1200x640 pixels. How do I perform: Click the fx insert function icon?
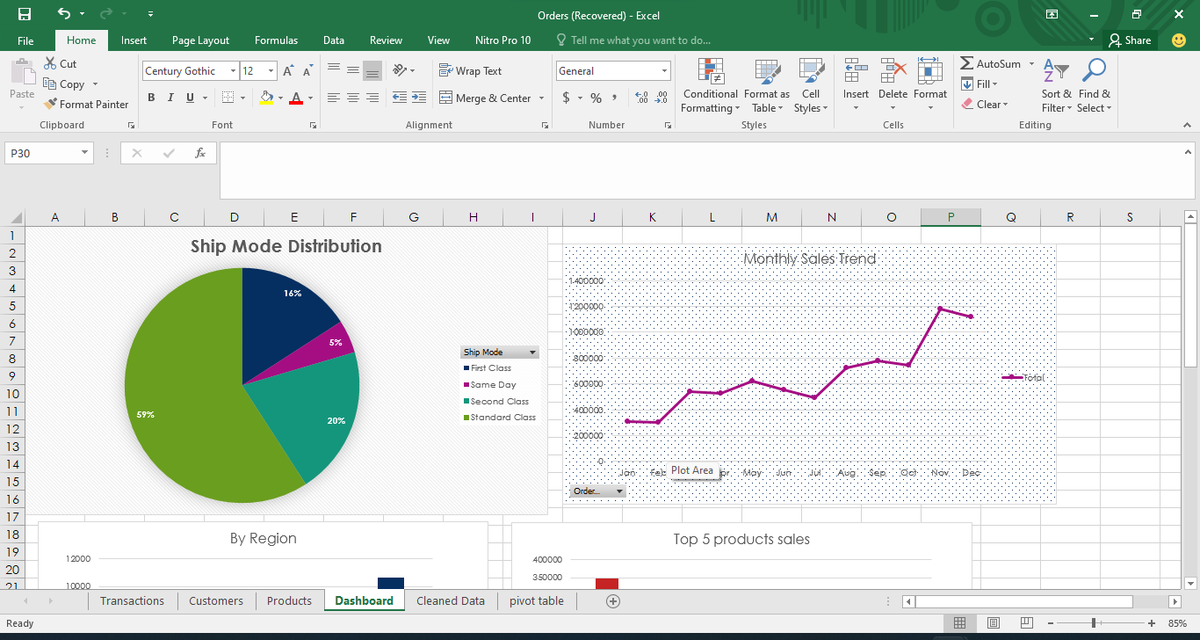click(201, 153)
